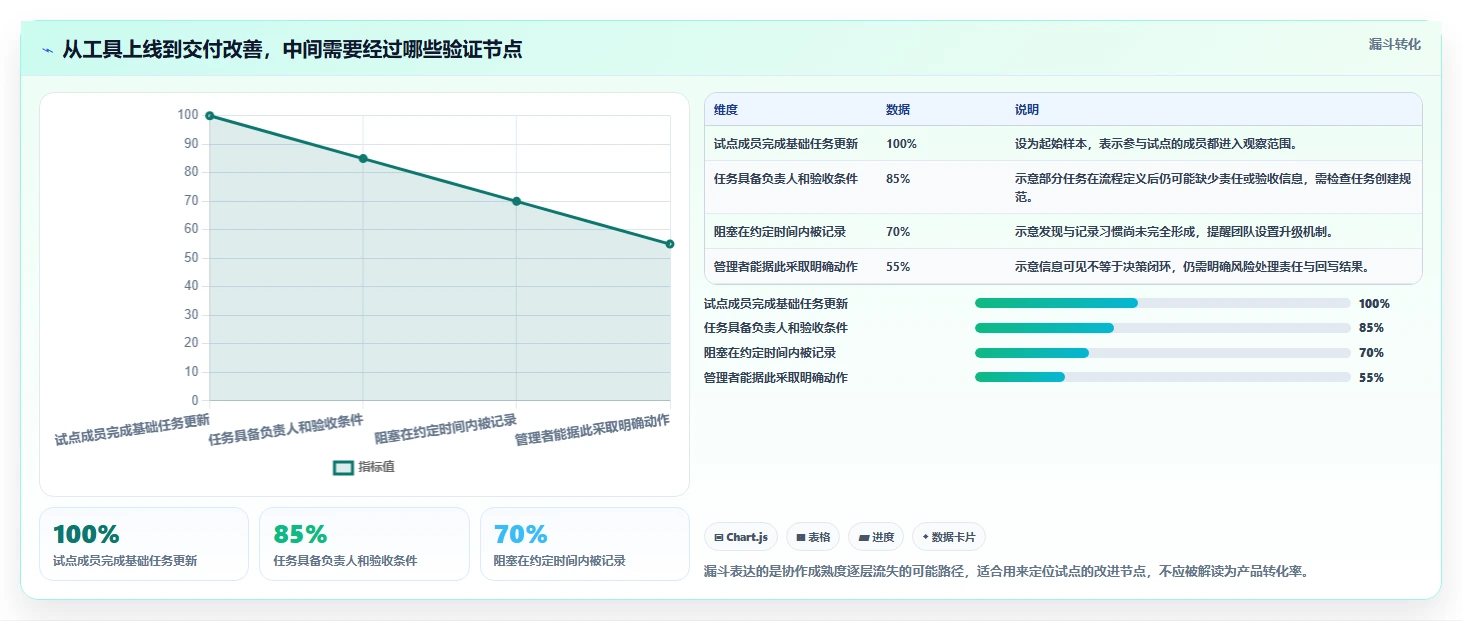
Task: Click table cell 试点成员完成基础任务更新
Action: pos(786,144)
